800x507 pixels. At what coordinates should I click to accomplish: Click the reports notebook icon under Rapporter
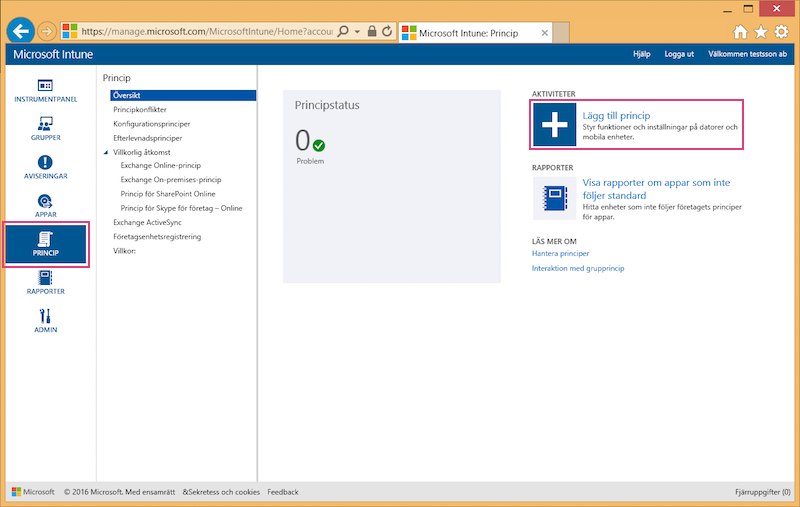555,198
